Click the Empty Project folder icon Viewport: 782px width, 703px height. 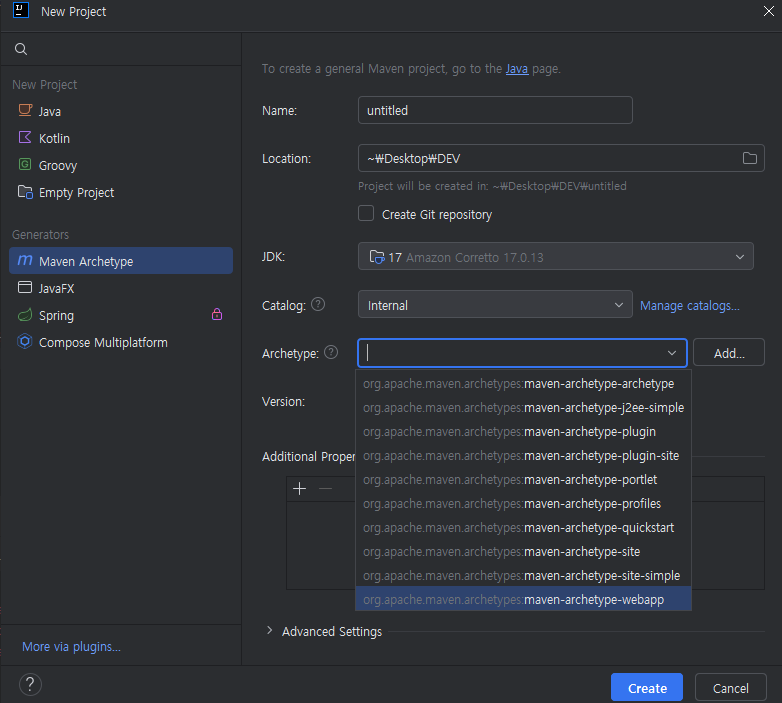click(x=25, y=191)
